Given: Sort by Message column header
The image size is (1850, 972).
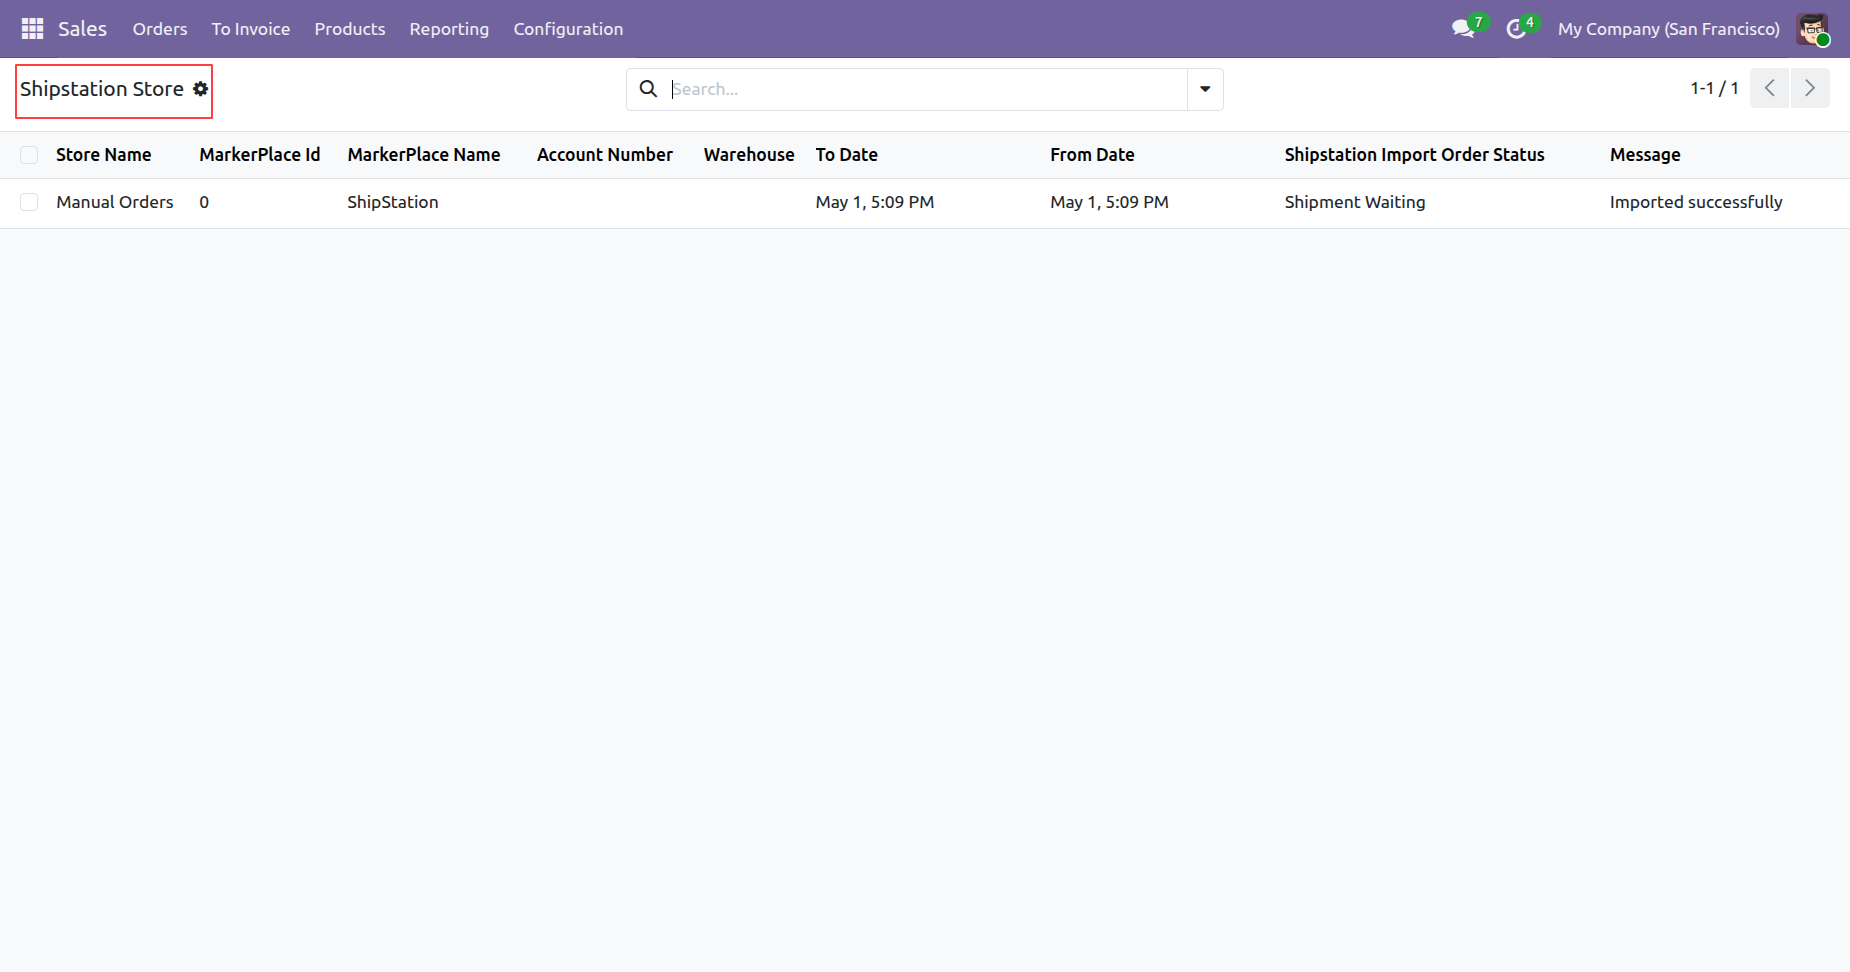Looking at the screenshot, I should [1645, 155].
